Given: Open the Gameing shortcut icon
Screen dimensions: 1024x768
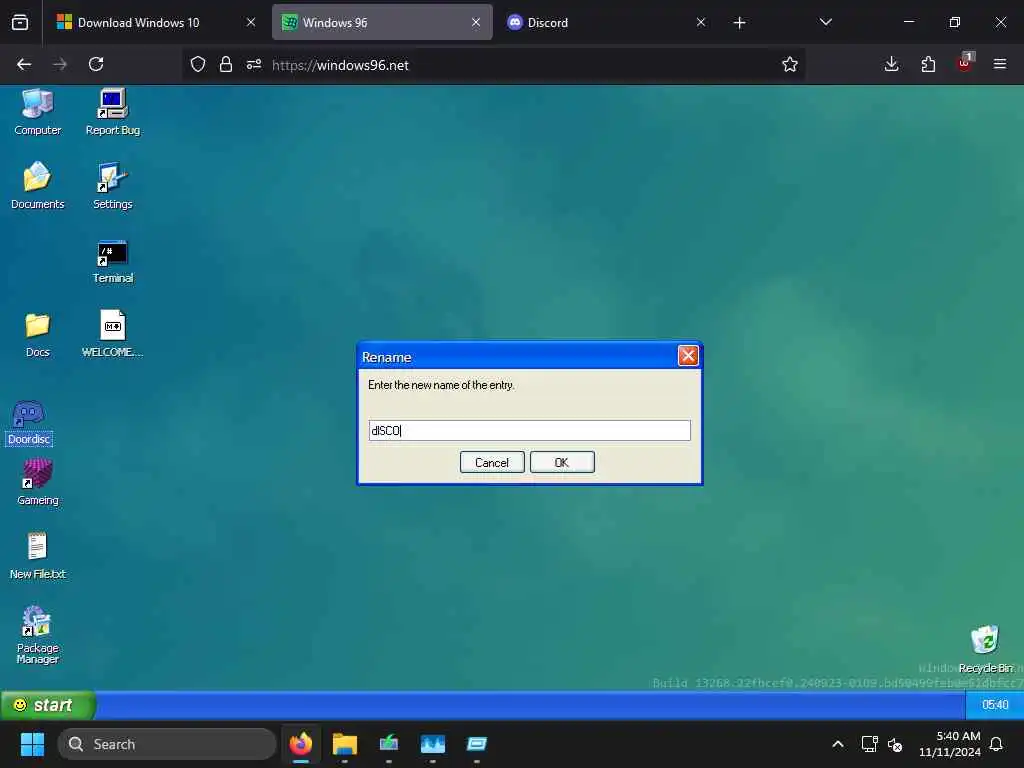Looking at the screenshot, I should (37, 481).
